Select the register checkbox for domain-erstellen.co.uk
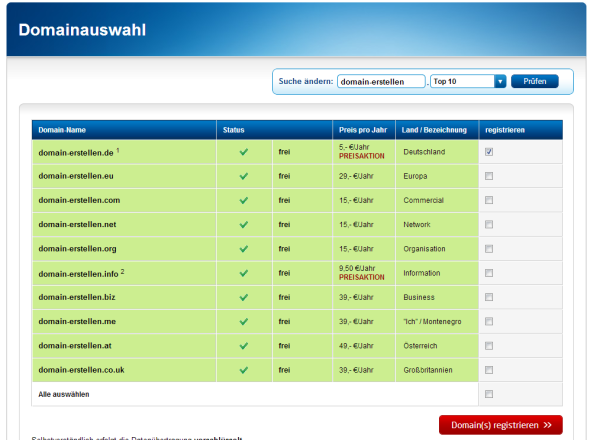 click(488, 370)
